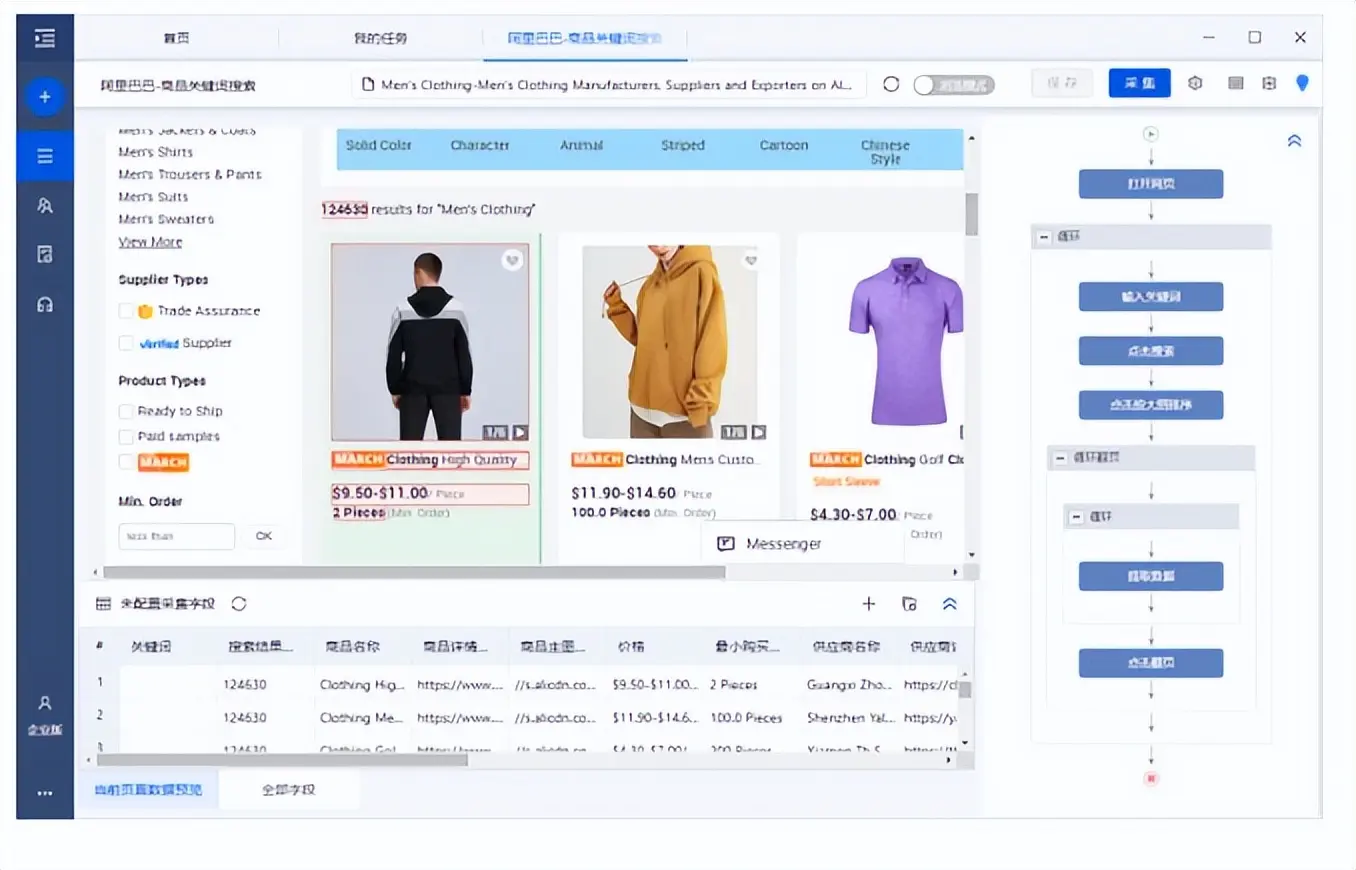Click the blue plus new task button
This screenshot has height=870, width=1356.
pyautogui.click(x=45, y=97)
